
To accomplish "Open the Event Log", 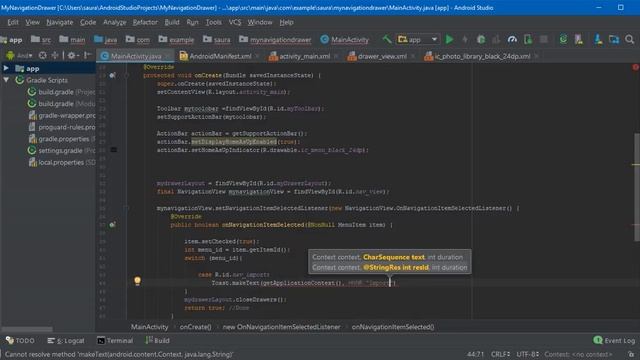I will 614,340.
